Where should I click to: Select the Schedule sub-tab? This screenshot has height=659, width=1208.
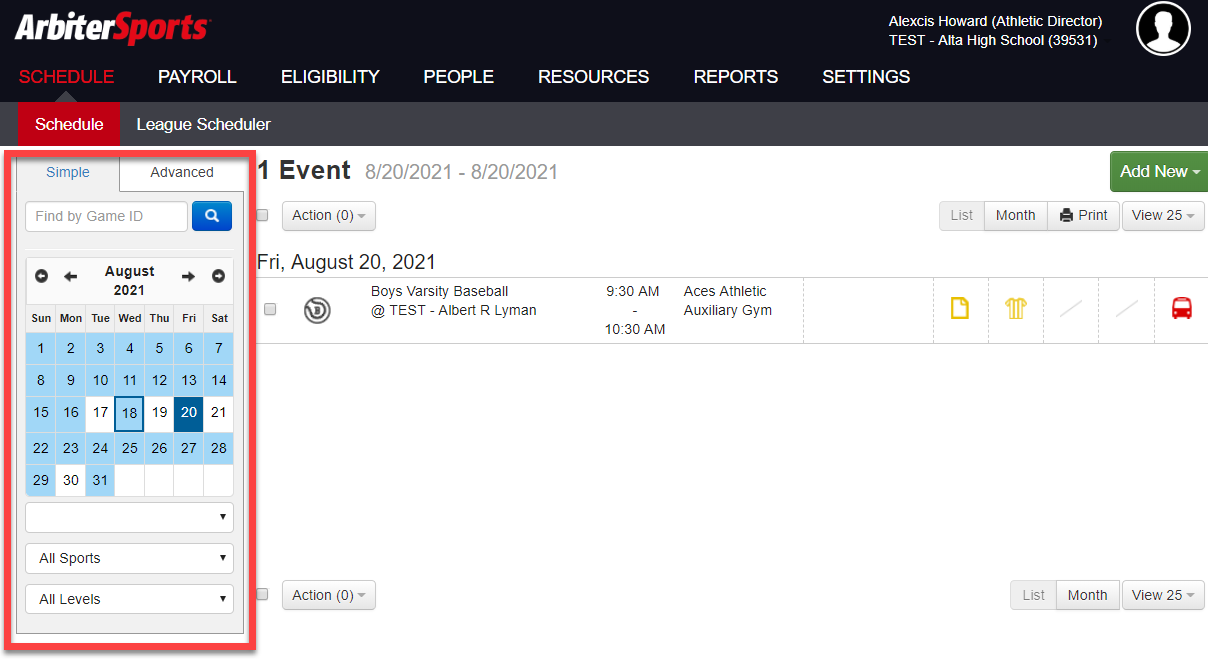point(69,124)
